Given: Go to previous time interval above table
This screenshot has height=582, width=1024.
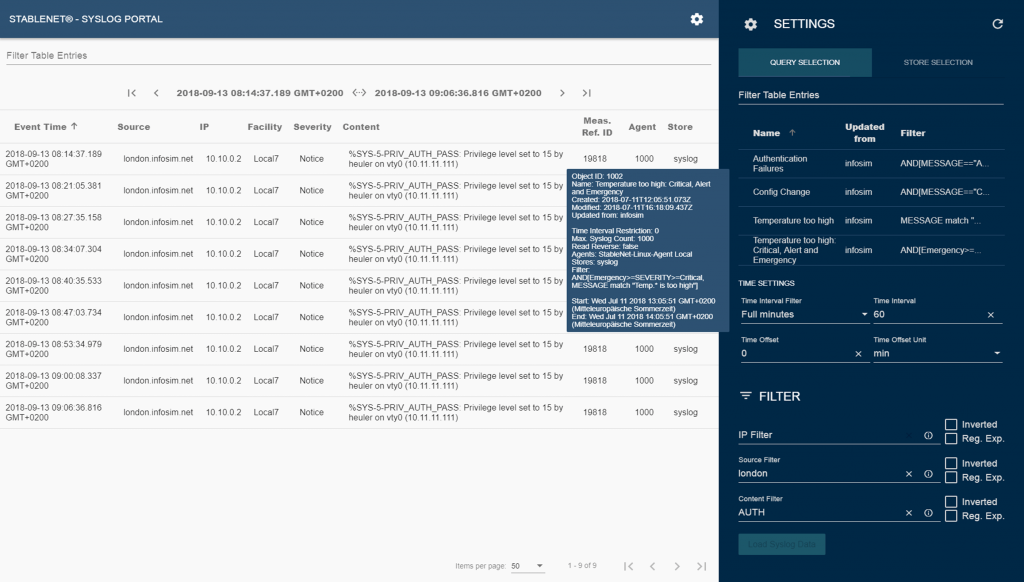Looking at the screenshot, I should click(x=156, y=93).
